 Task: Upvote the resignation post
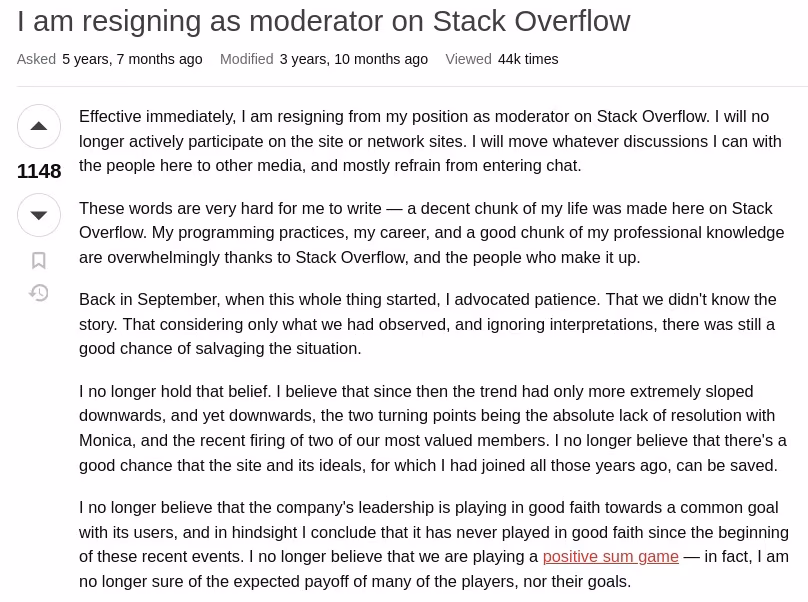click(39, 126)
